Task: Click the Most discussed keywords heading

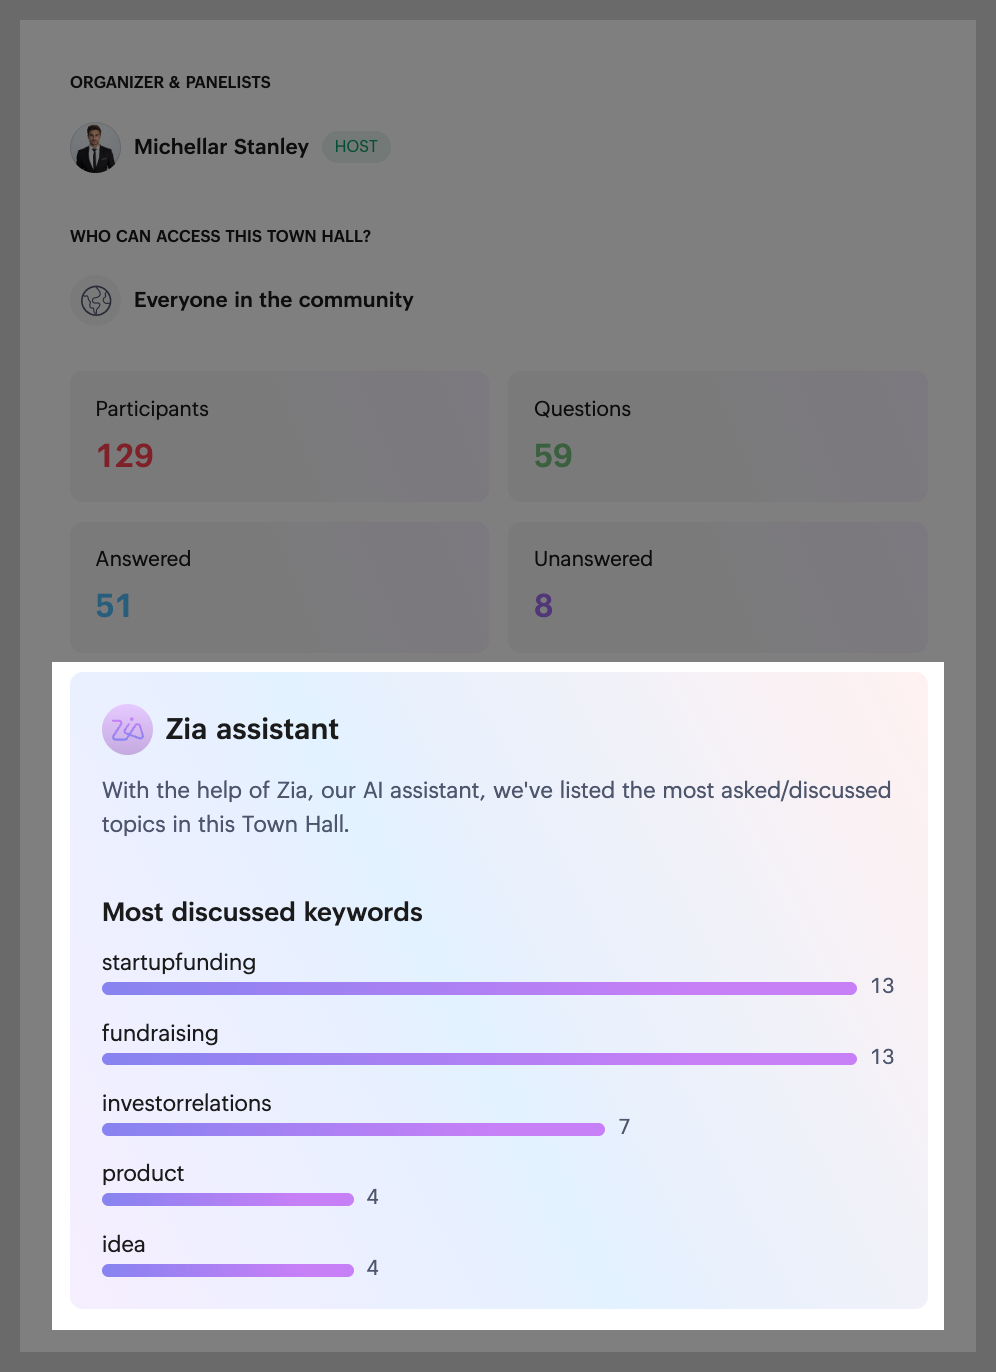Action: tap(262, 912)
